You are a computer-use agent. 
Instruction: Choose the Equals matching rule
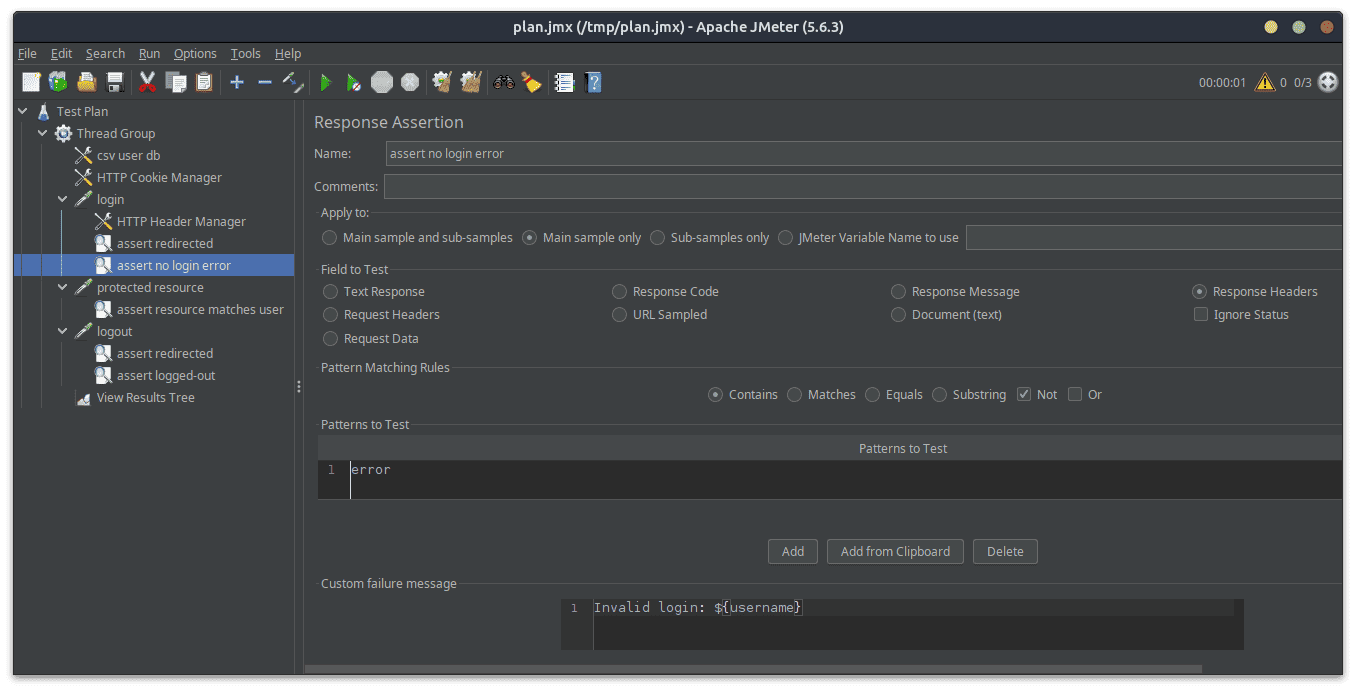pos(872,395)
